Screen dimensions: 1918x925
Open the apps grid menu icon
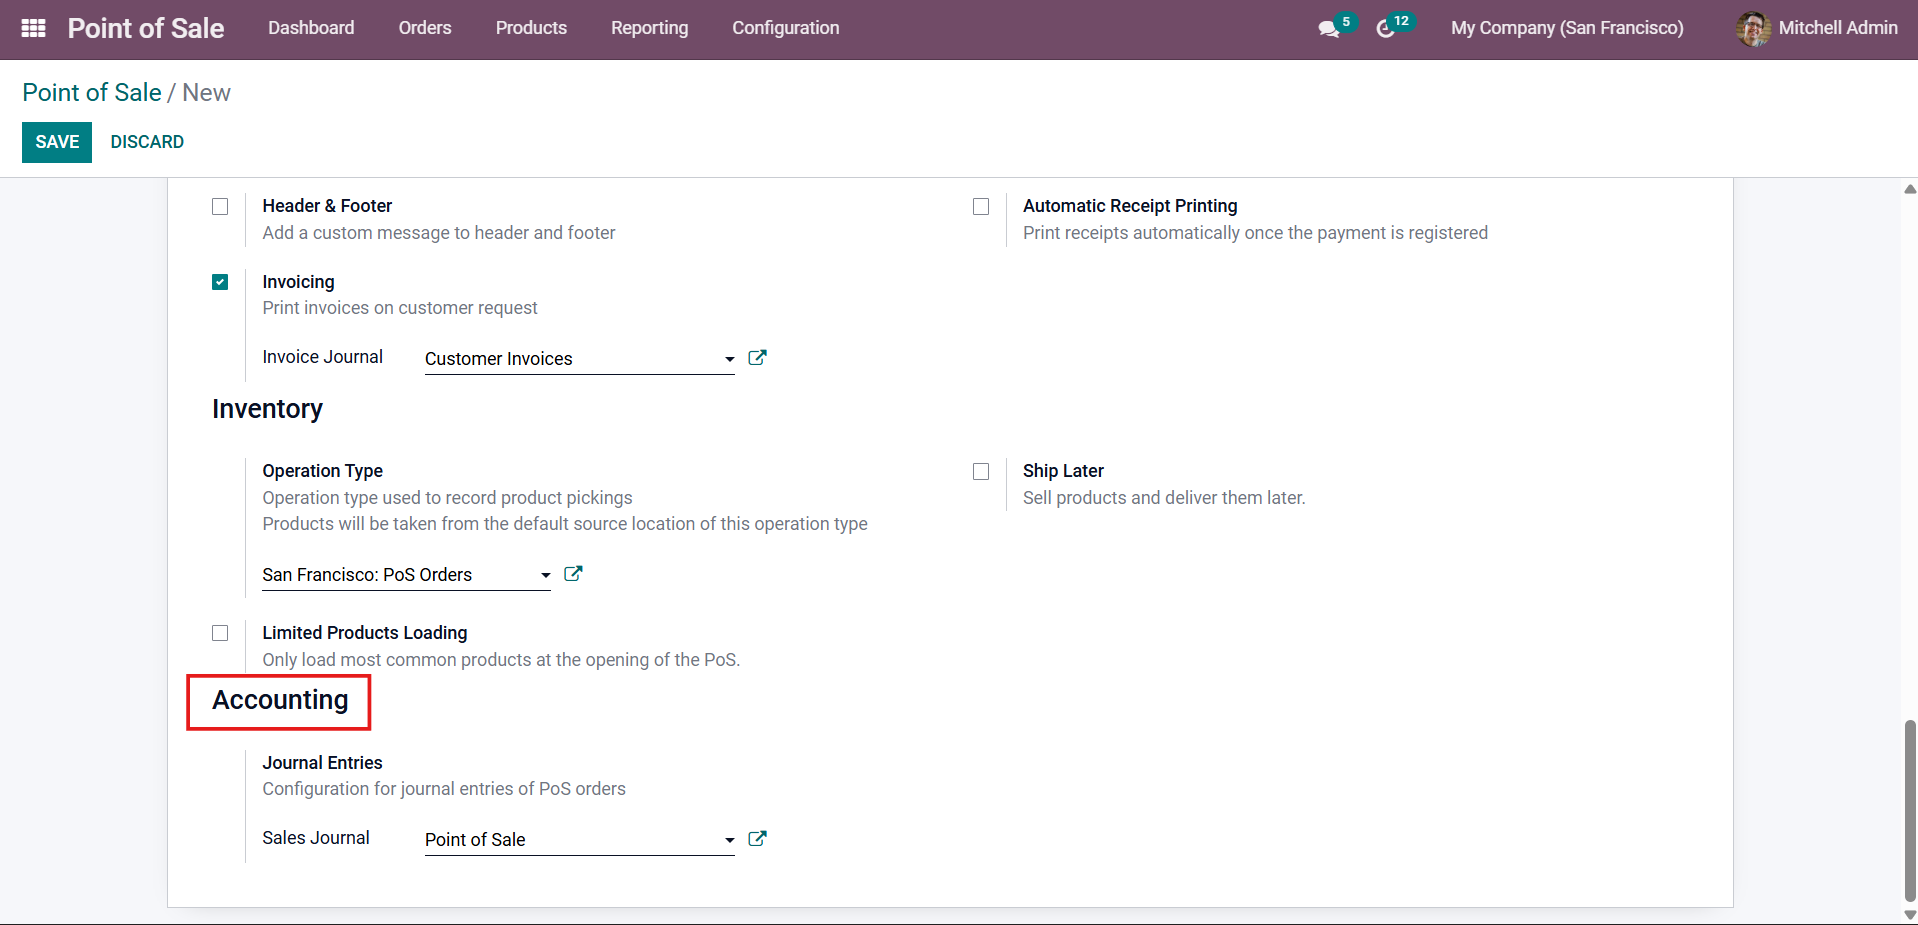click(x=33, y=28)
